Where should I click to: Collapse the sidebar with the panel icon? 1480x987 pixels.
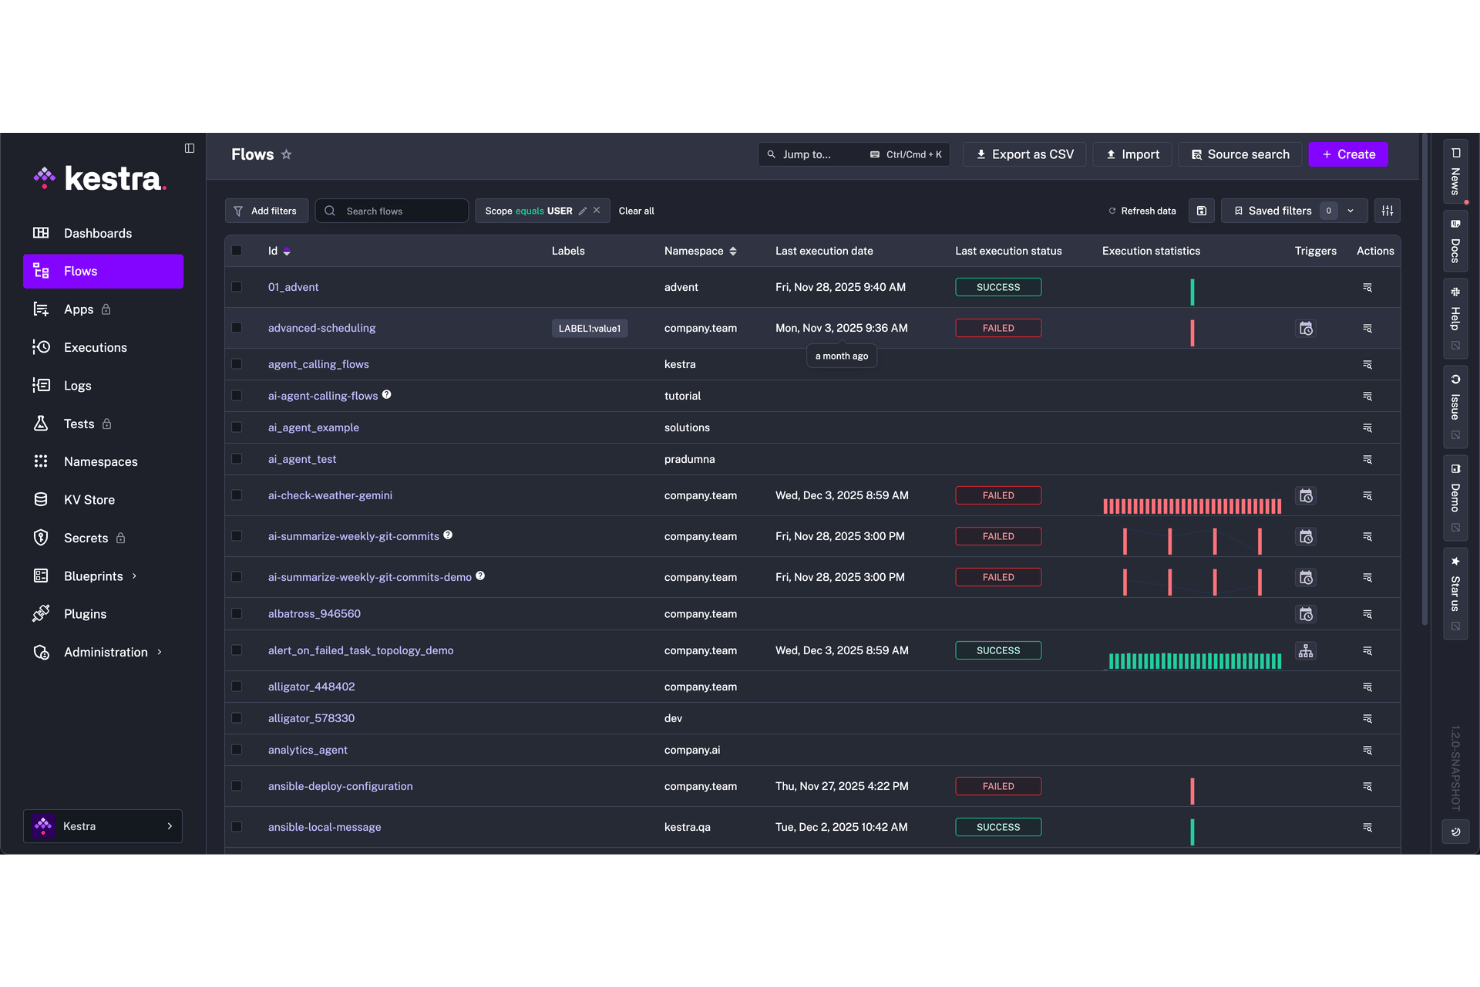(189, 148)
